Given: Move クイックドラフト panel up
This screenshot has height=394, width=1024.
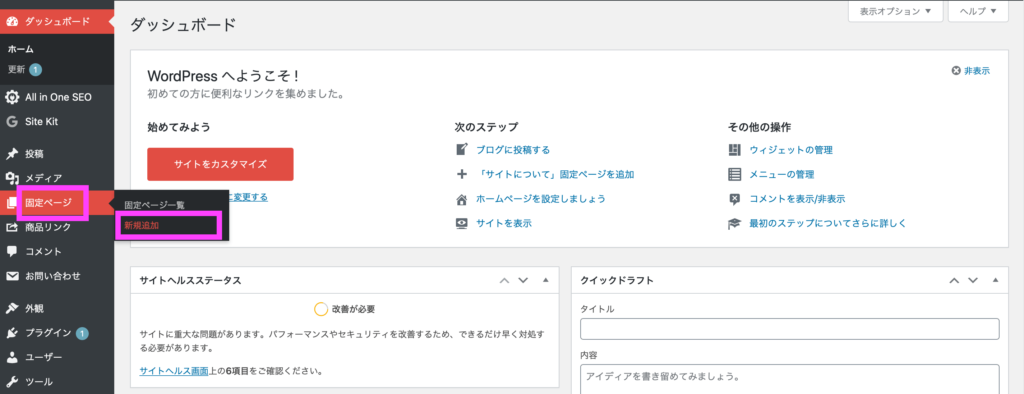Looking at the screenshot, I should [954, 280].
